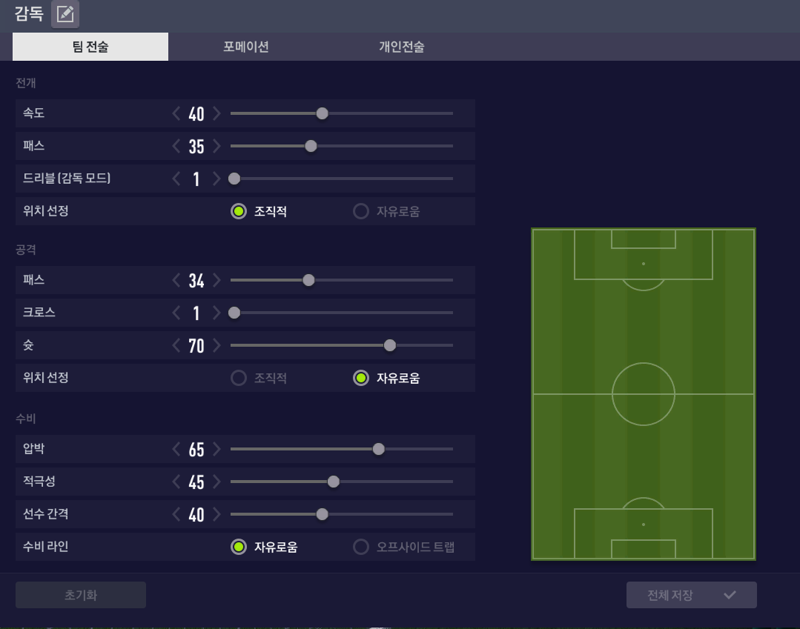800x629 pixels.
Task: Open the 개인전술 tab
Action: (x=402, y=47)
